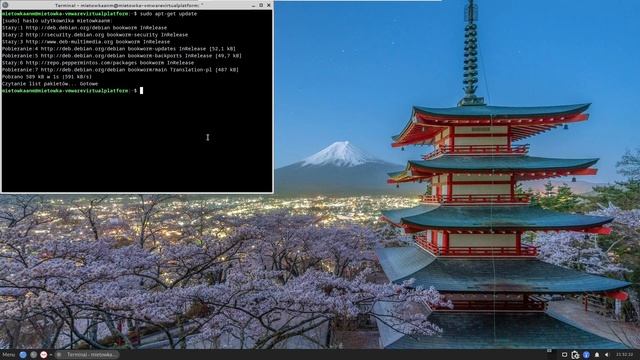Viewport: 640px width, 360px height.
Task: Close the Terminal window
Action: point(269,5)
